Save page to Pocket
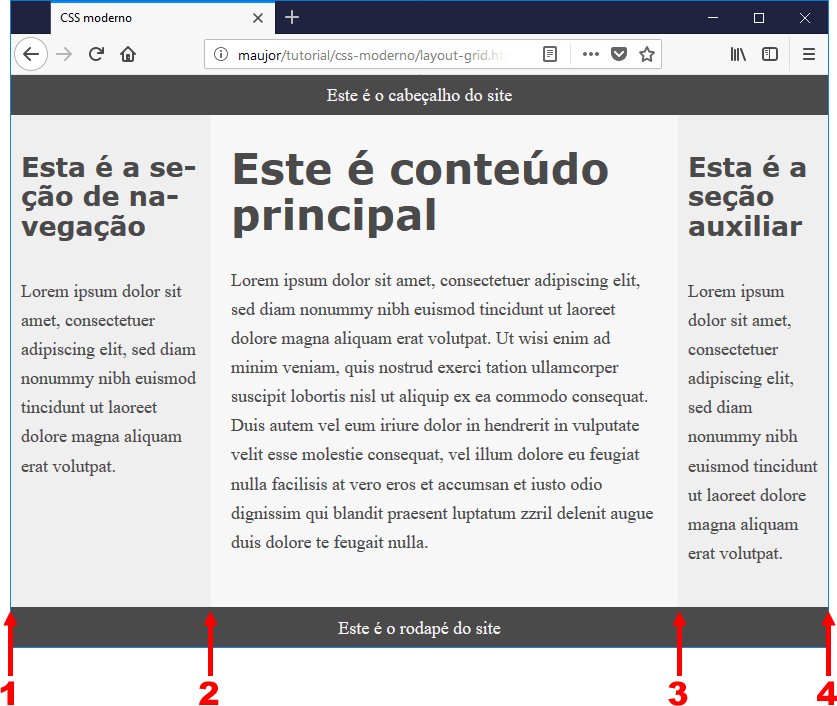 click(619, 54)
